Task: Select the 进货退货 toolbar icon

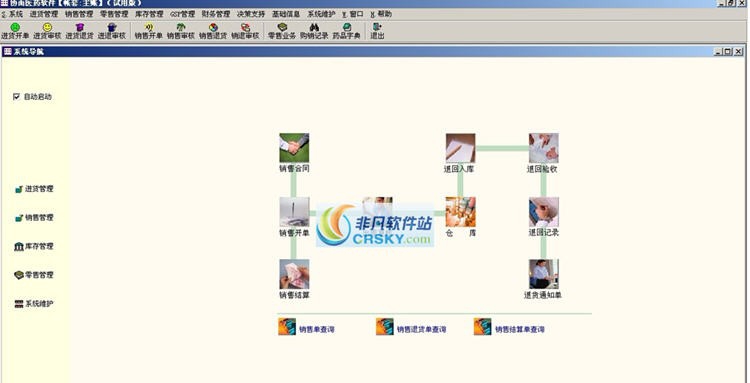Action: (x=79, y=31)
